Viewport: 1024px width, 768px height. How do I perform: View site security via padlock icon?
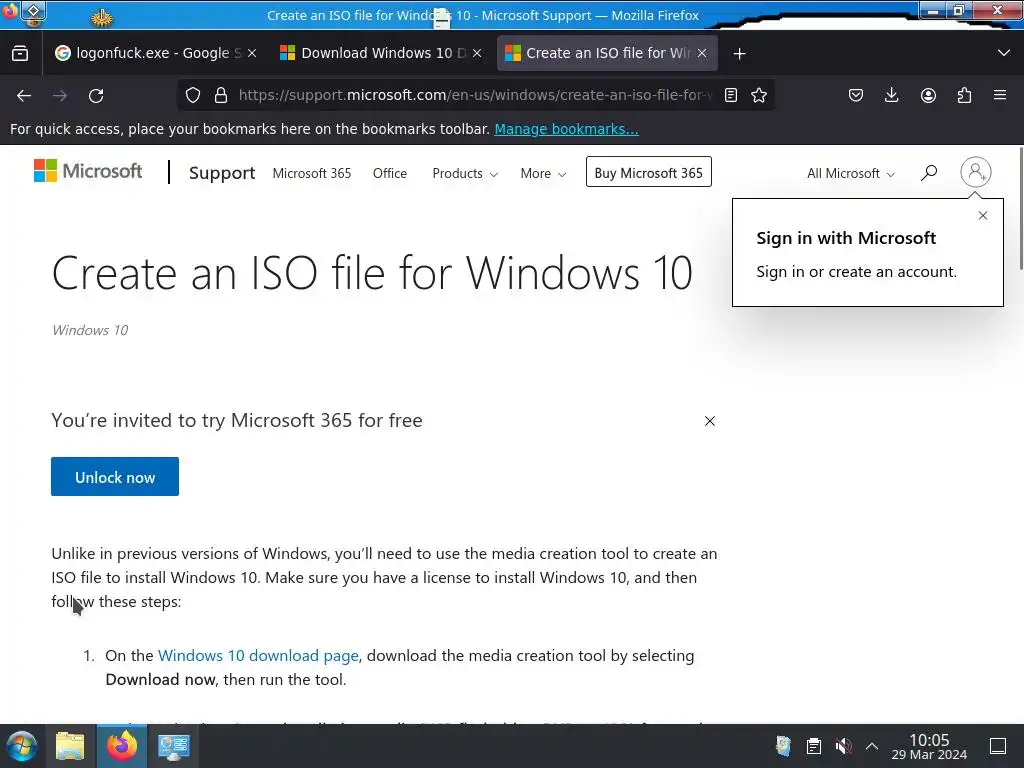point(221,95)
